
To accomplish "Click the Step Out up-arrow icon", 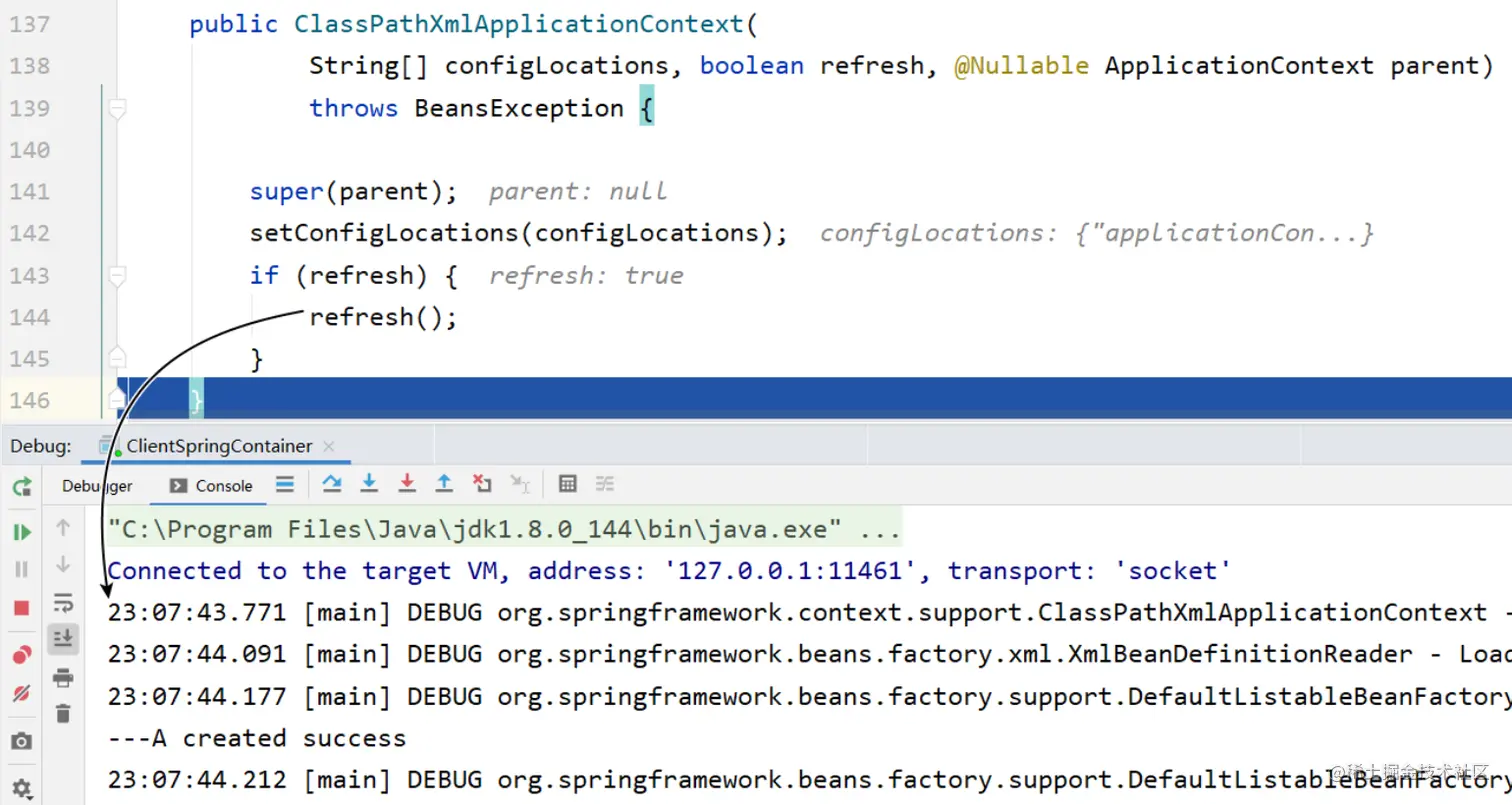I will click(x=444, y=485).
